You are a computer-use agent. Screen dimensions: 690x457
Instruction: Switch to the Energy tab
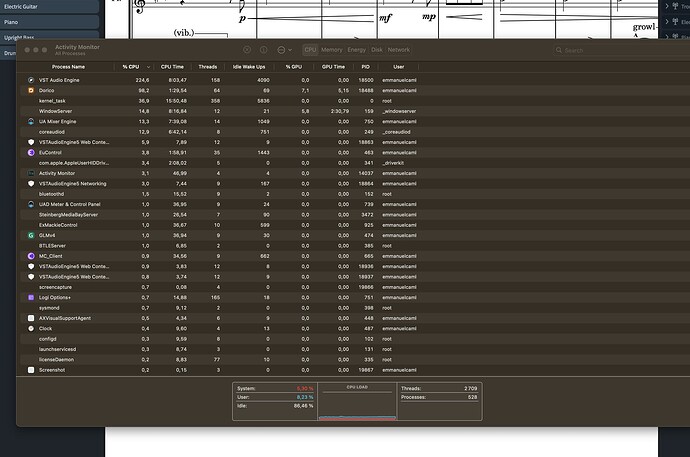point(356,50)
